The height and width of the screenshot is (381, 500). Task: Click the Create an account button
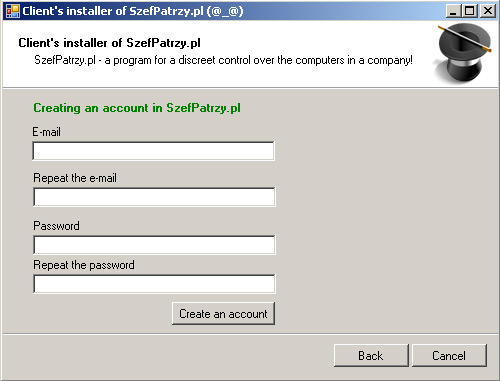tap(223, 313)
